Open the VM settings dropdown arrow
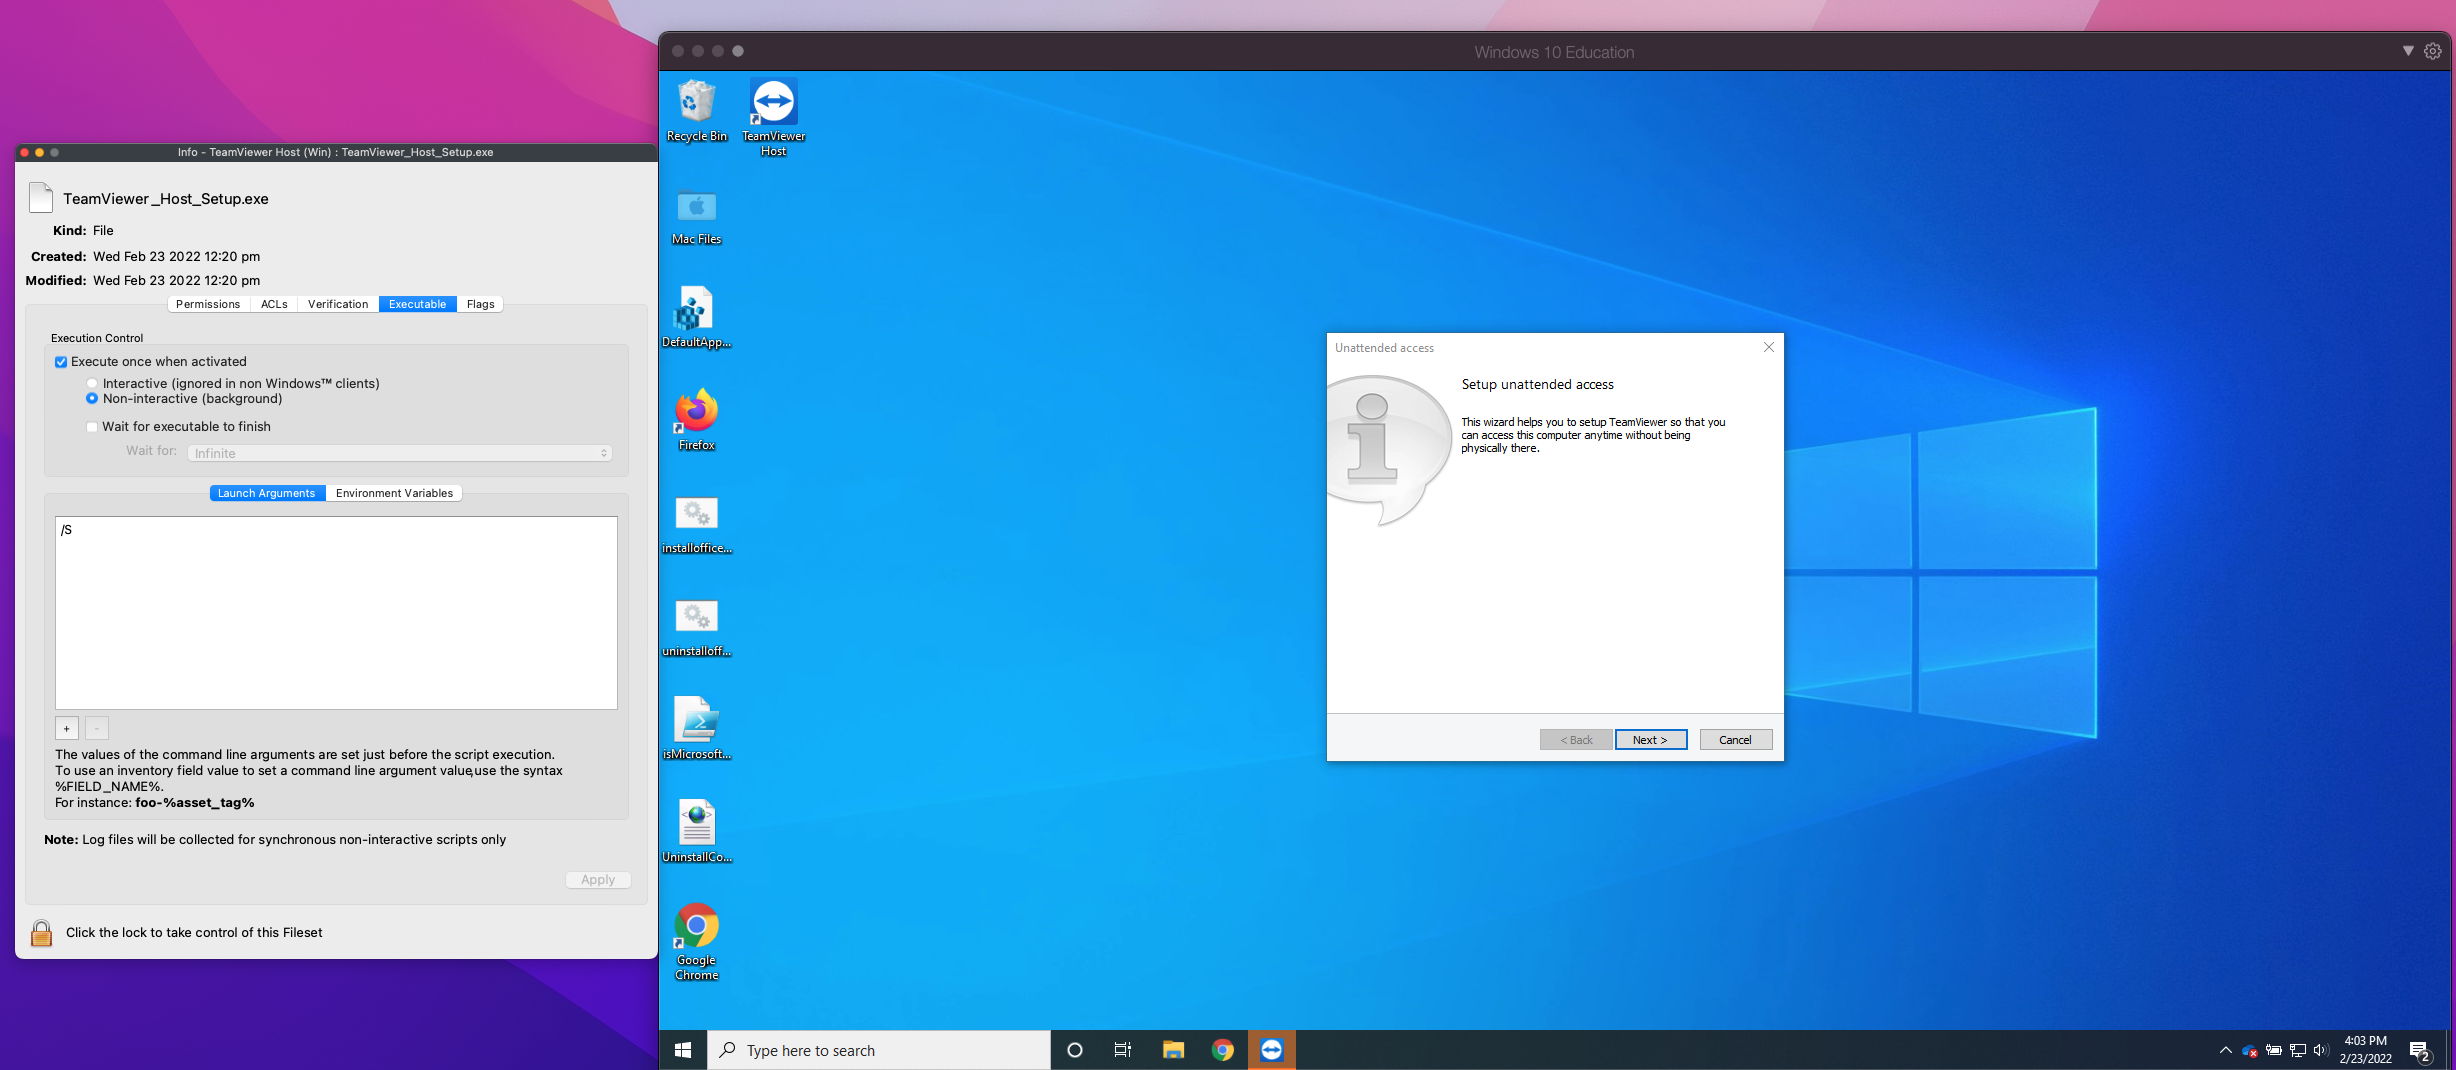Viewport: 2456px width, 1070px height. [x=2406, y=51]
